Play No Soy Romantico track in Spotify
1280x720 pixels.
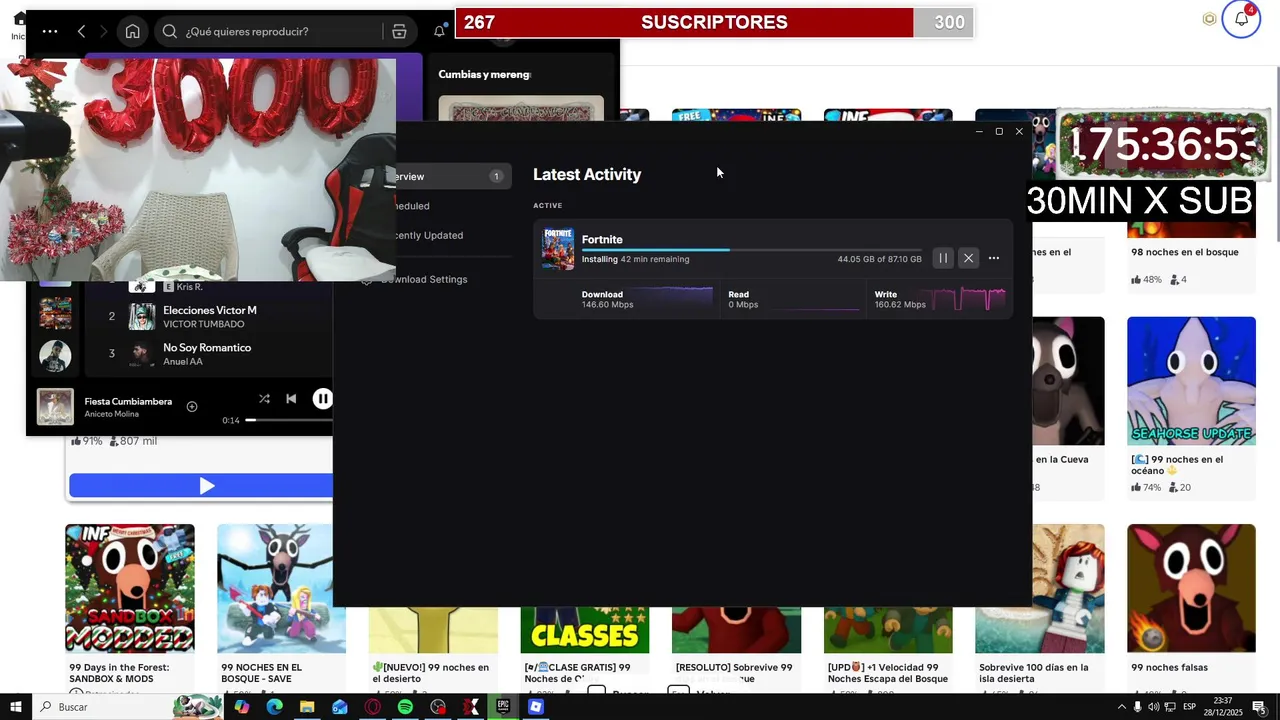coord(207,347)
